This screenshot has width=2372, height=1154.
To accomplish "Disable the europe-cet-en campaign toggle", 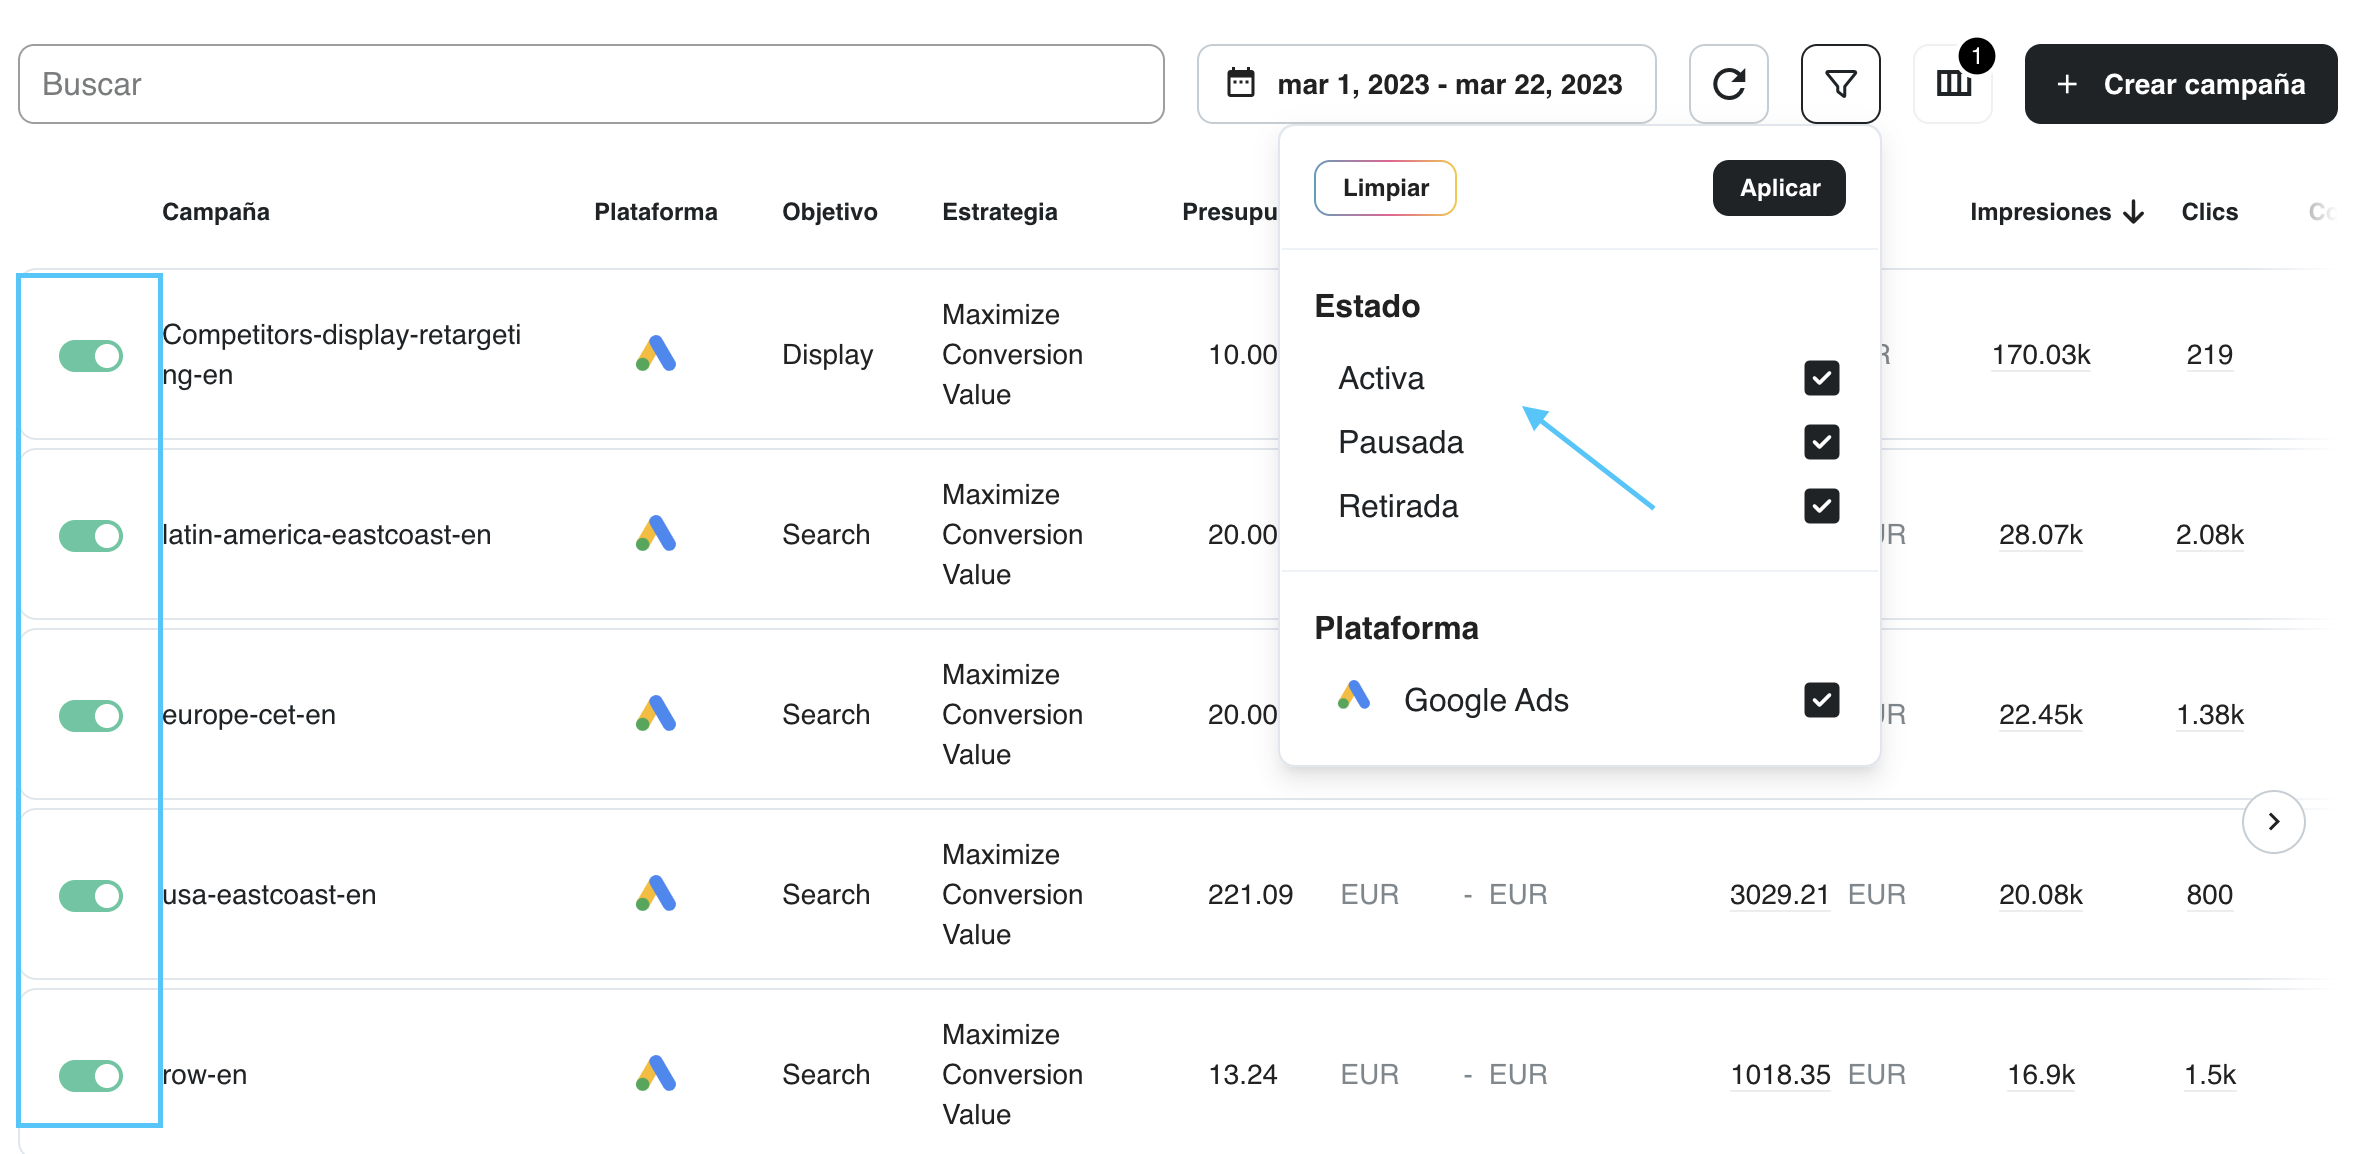I will coord(91,715).
